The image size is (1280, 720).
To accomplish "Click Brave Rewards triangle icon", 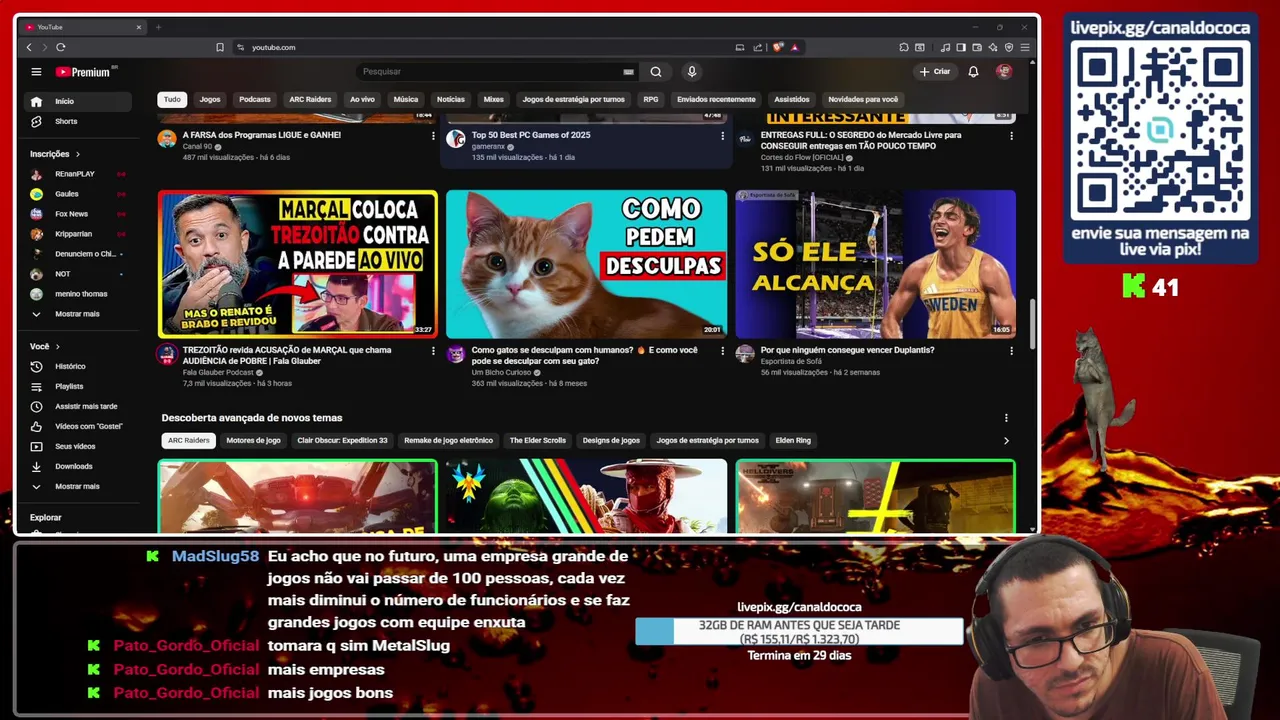I will coord(794,47).
